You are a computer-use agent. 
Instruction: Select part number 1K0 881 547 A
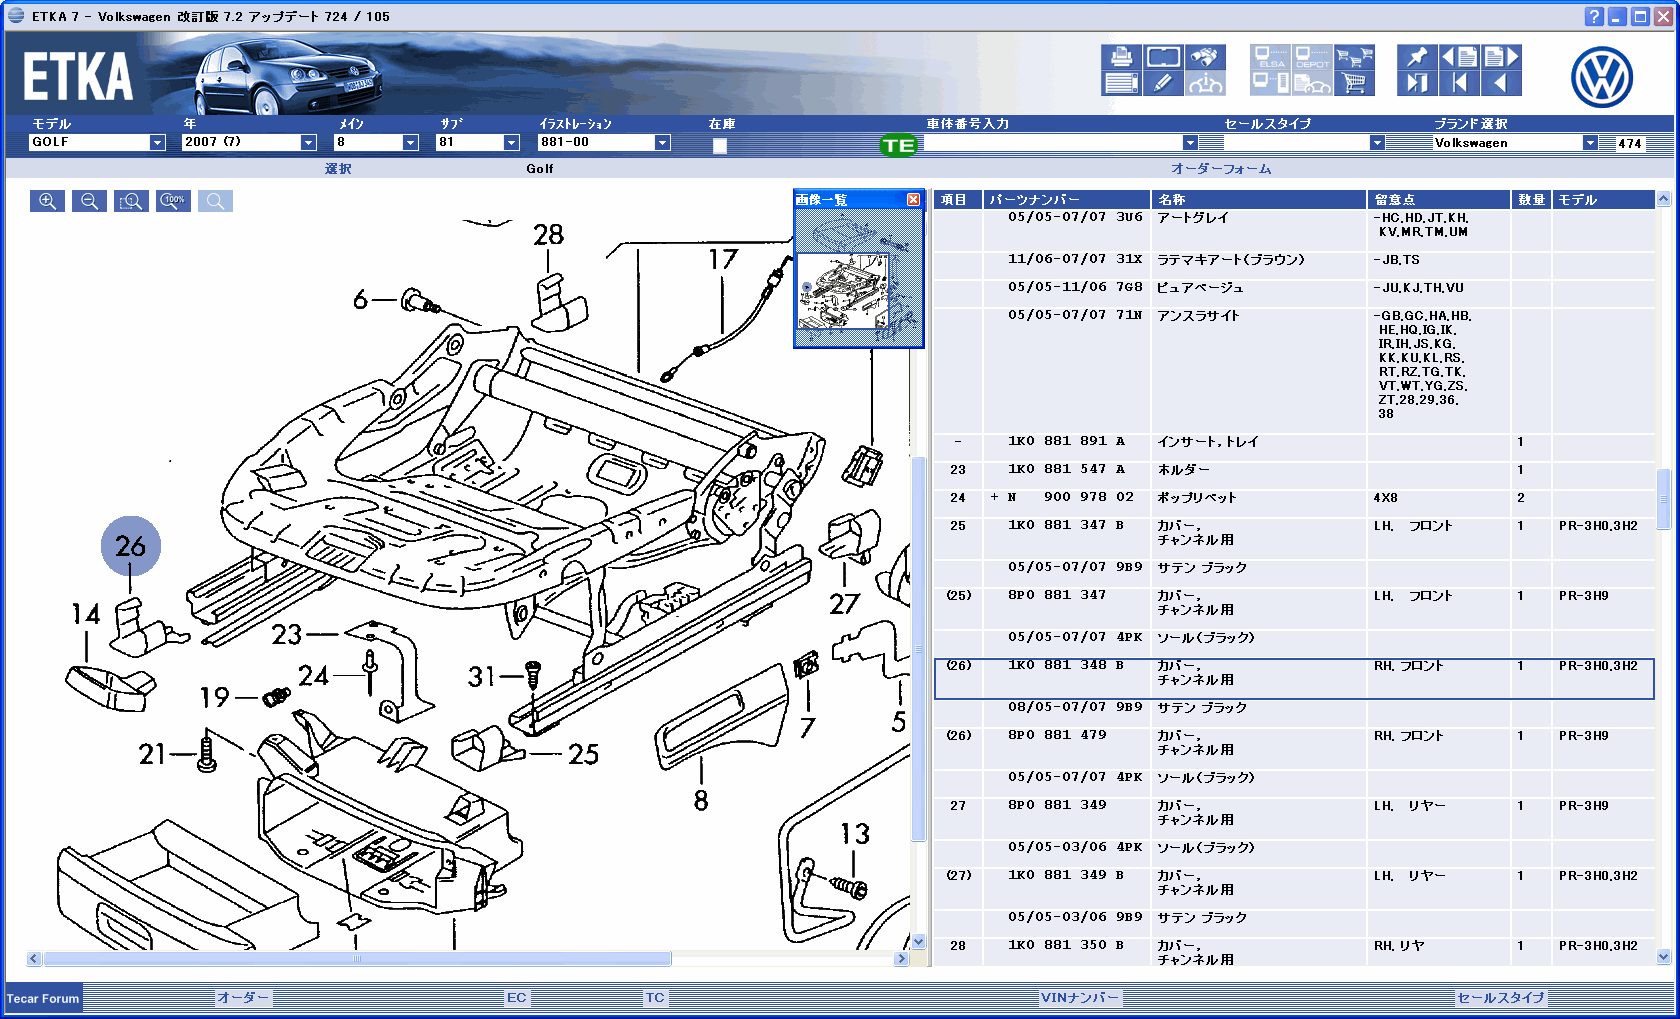point(1066,469)
